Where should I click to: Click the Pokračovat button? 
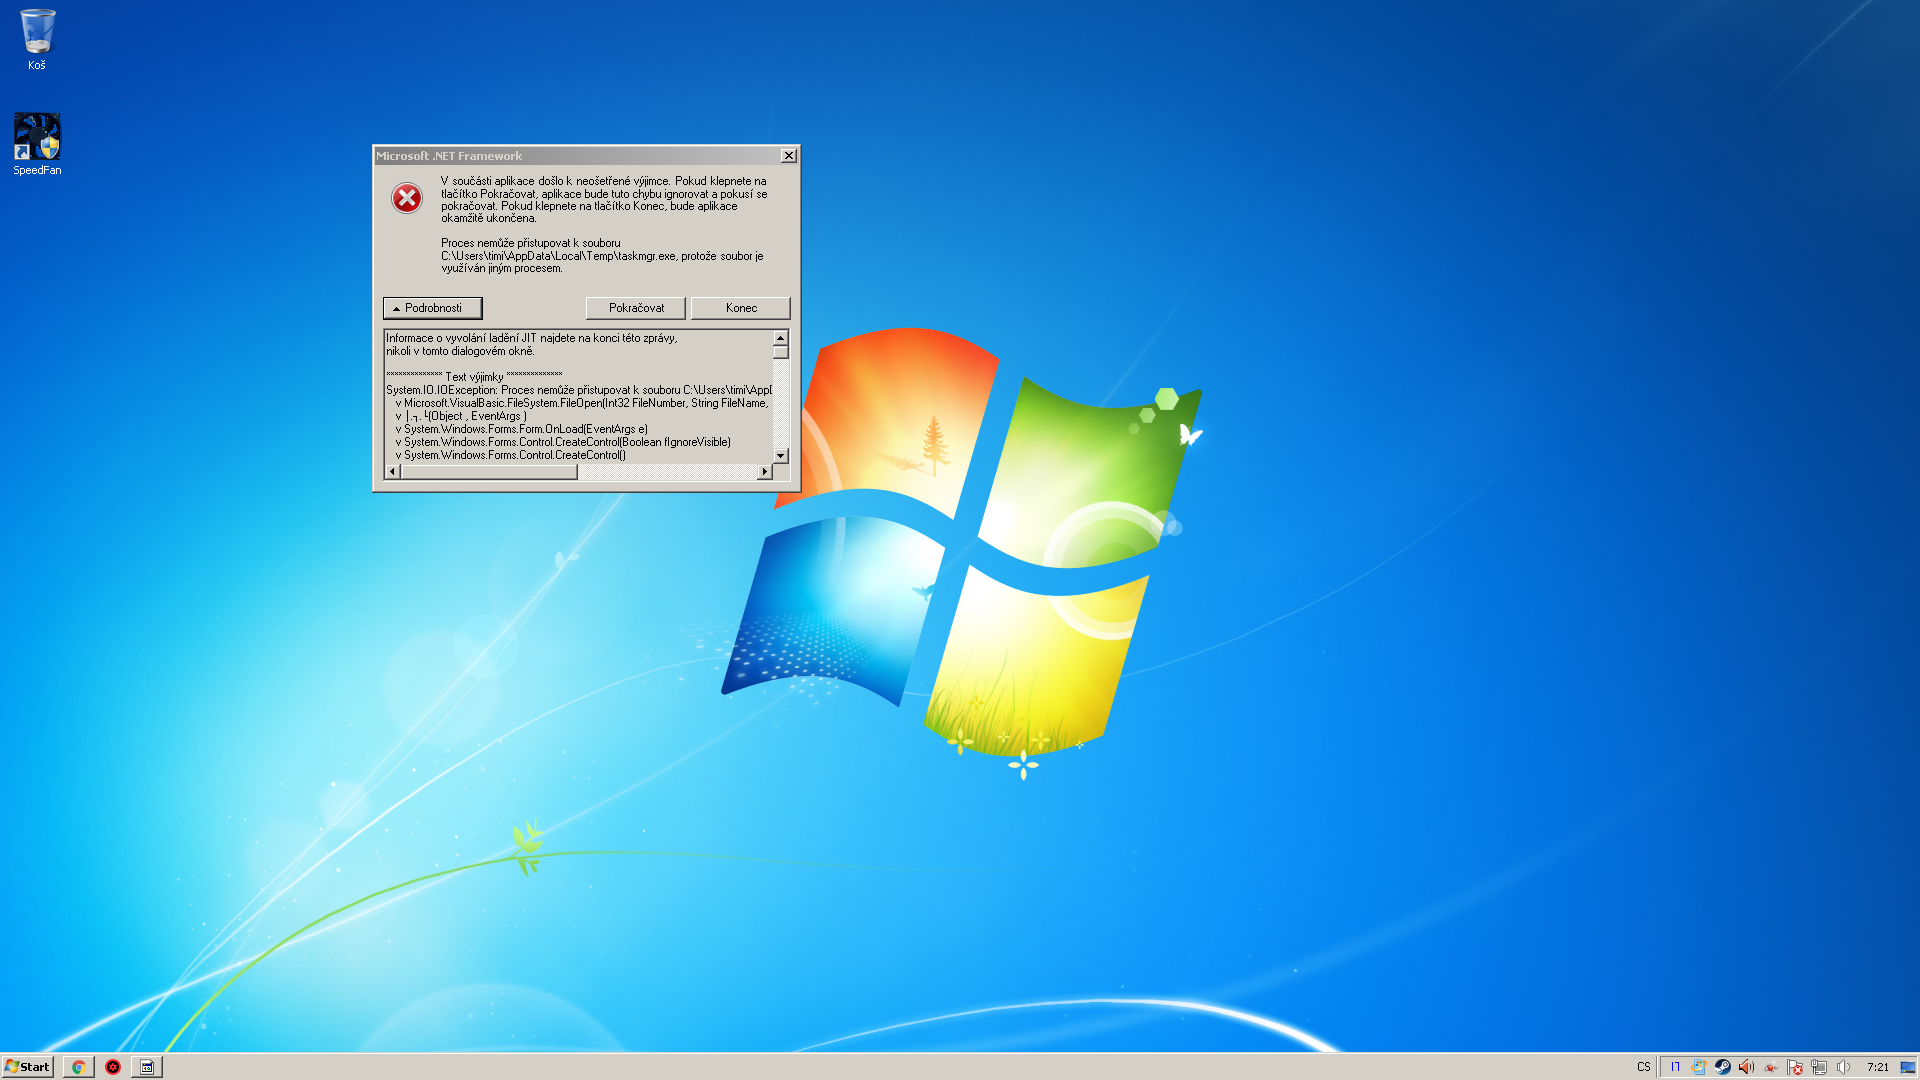point(635,308)
